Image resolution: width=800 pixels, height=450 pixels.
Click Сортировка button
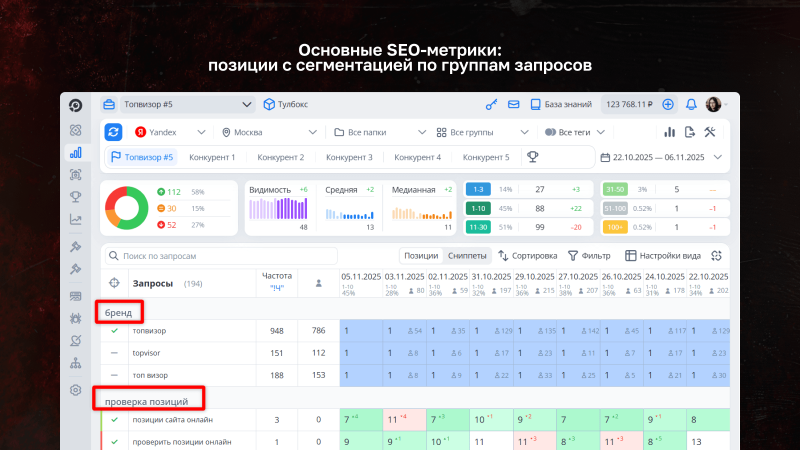tap(528, 256)
